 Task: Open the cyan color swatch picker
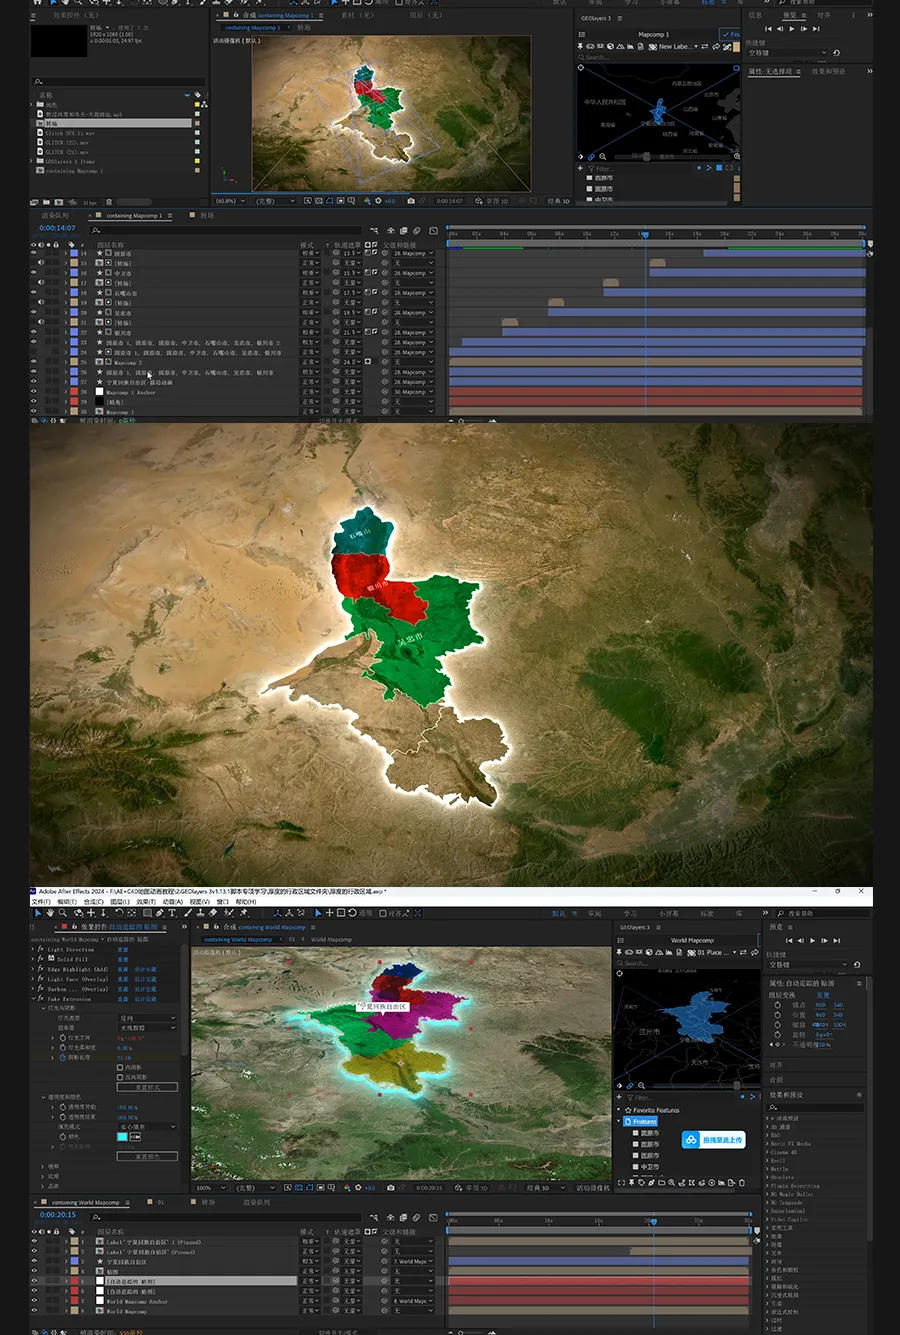(x=122, y=1137)
